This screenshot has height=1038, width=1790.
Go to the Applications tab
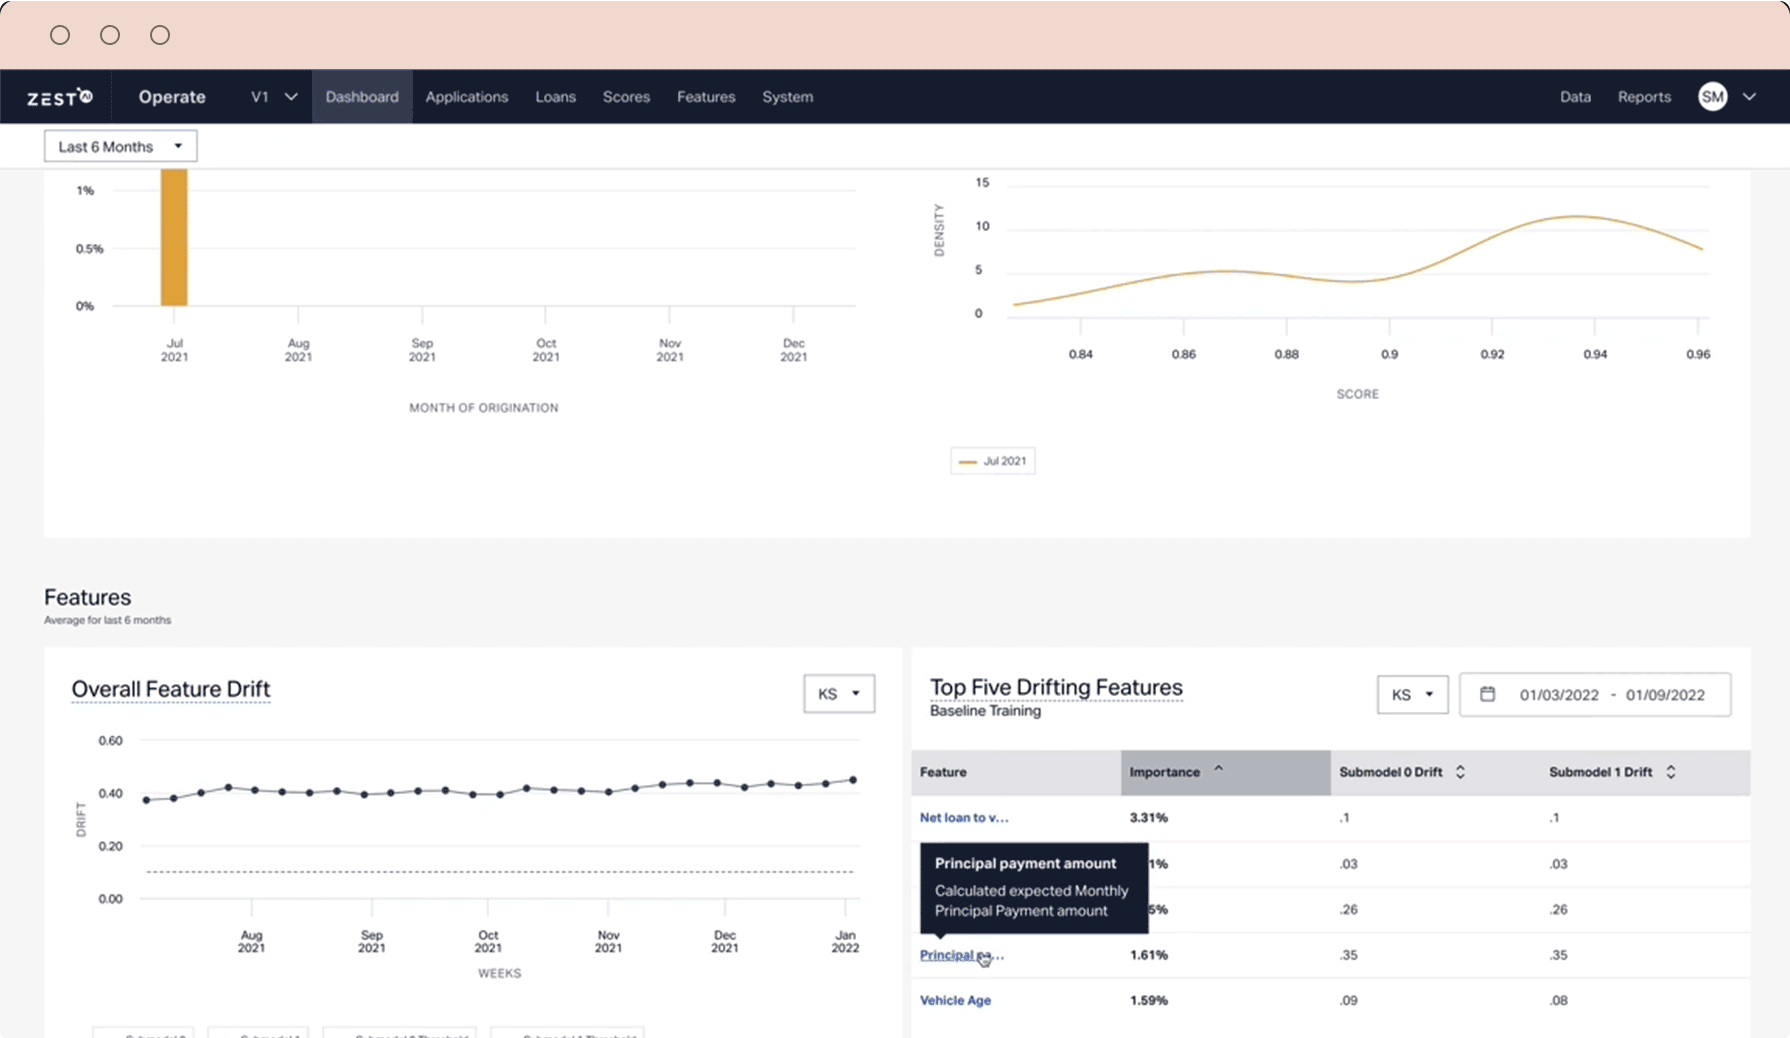[467, 97]
